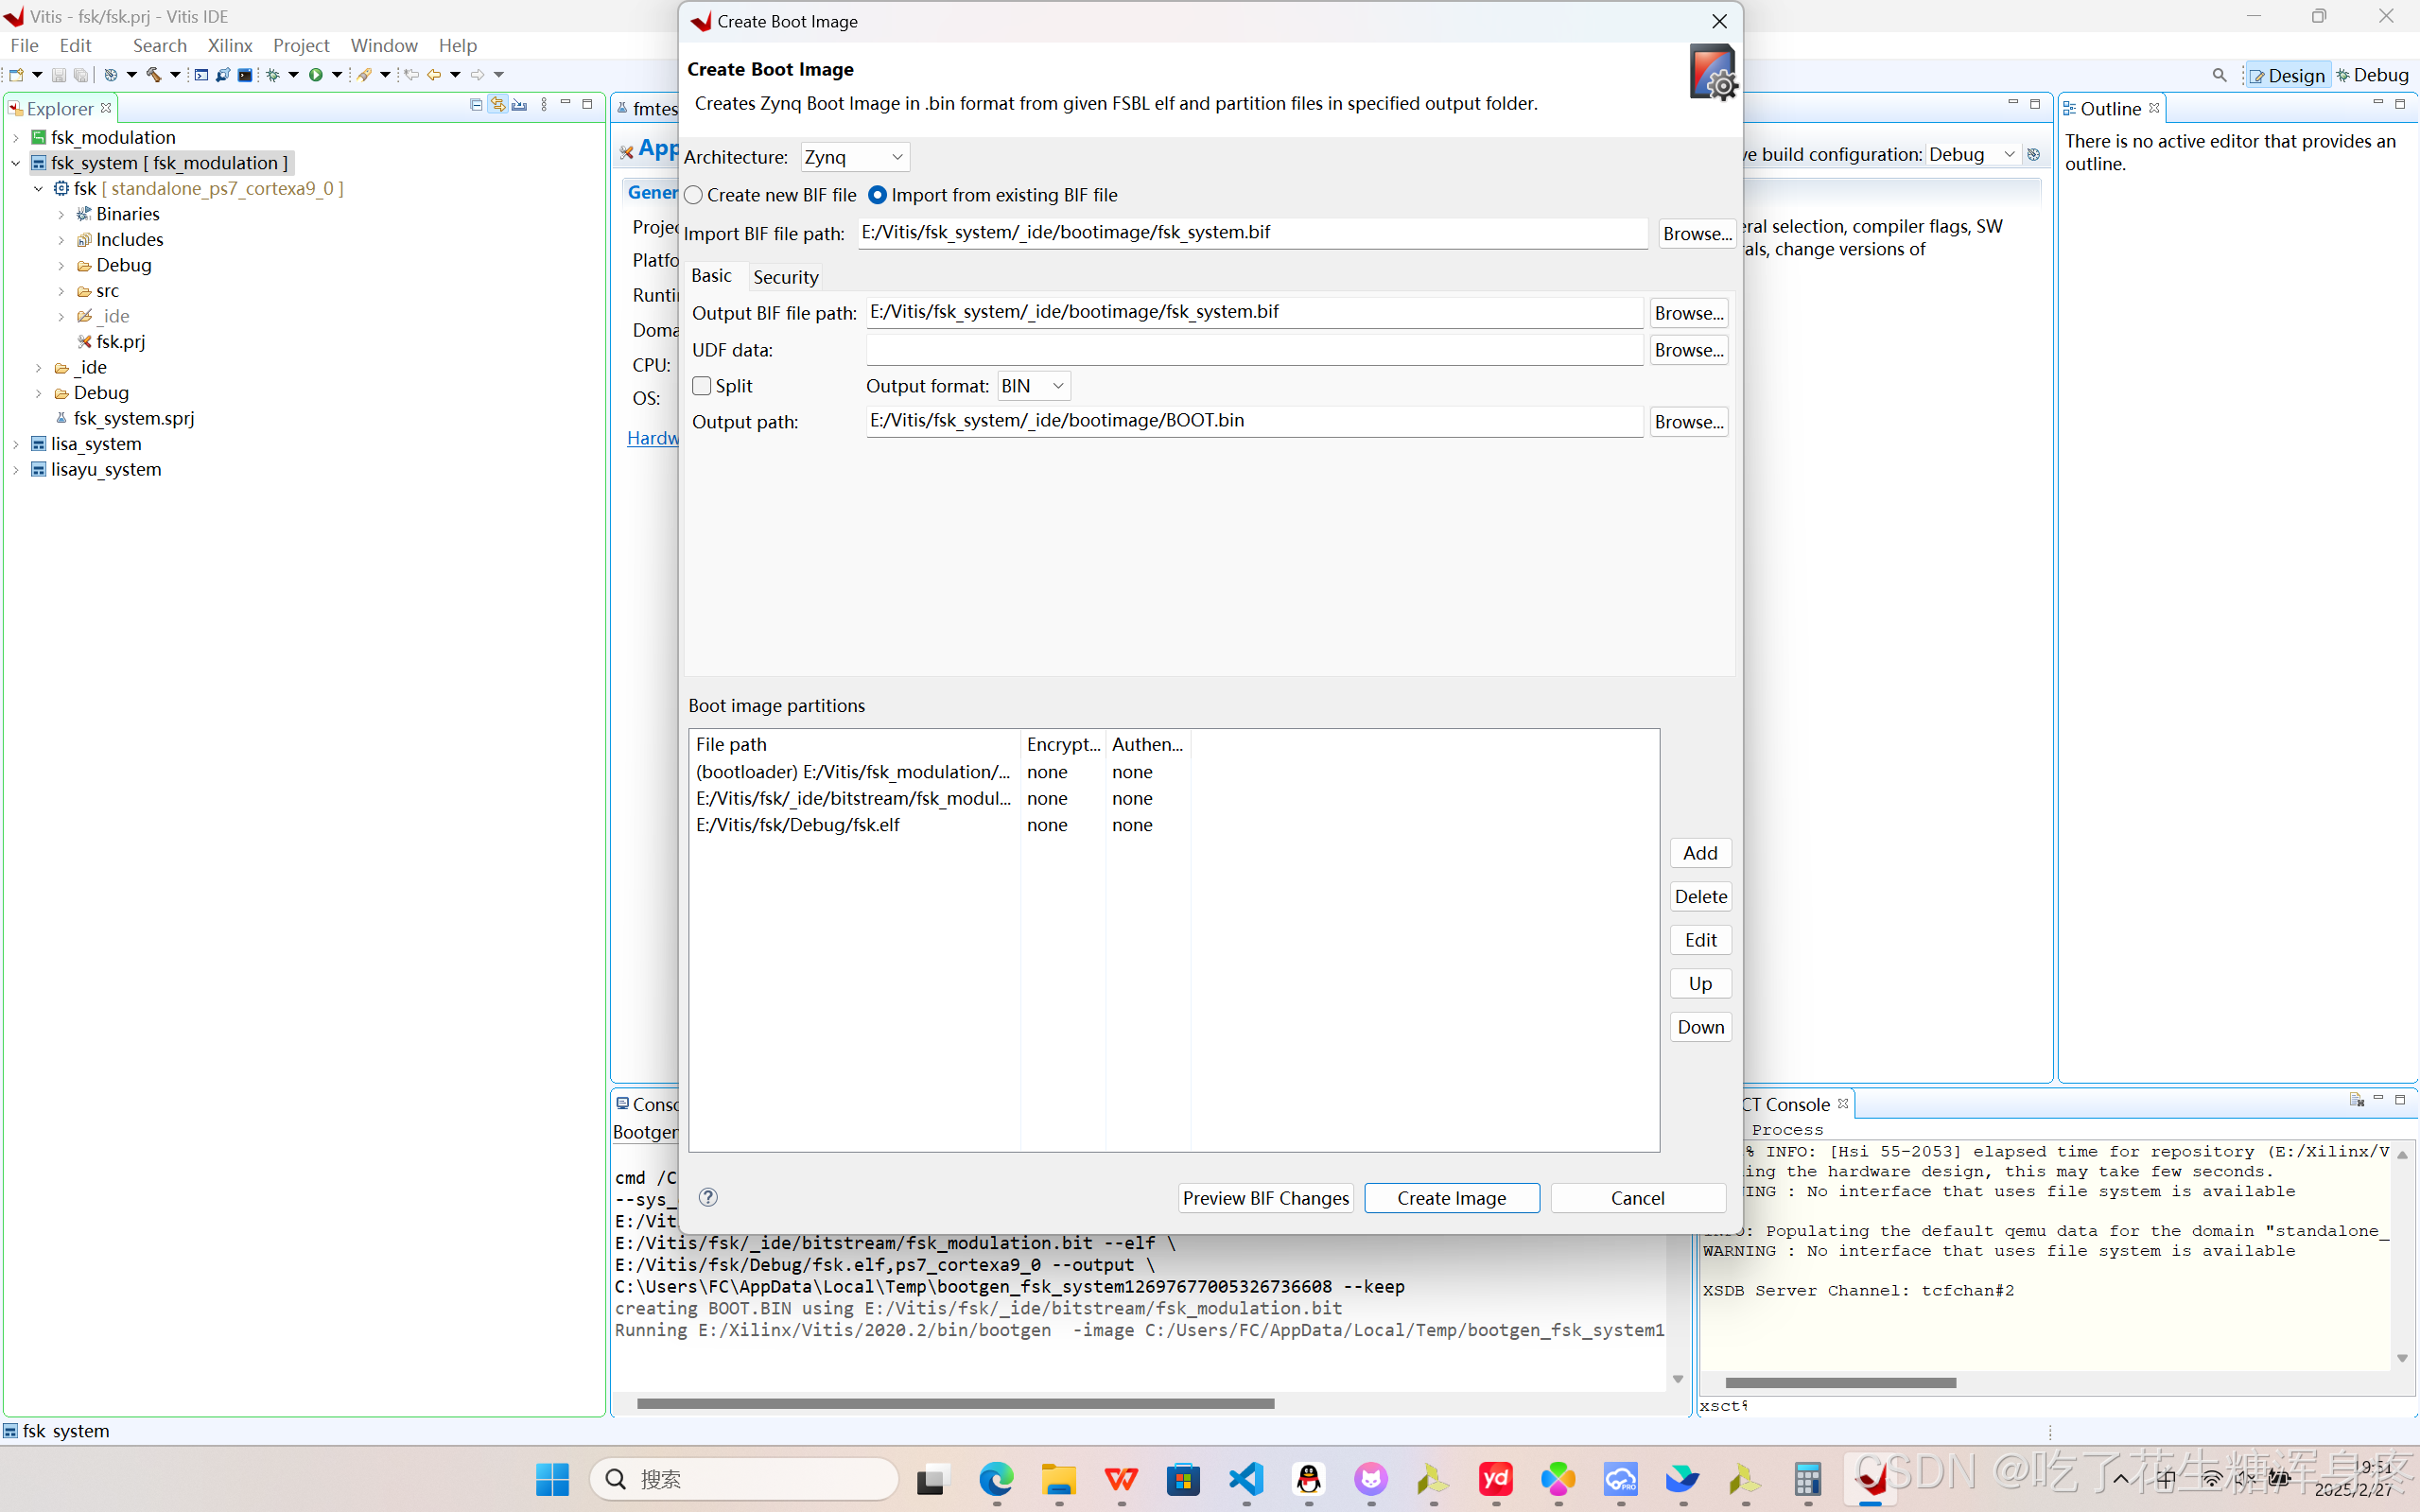Open the Build hammer dropdown arrow
Viewport: 2420px width, 1512px height.
(x=175, y=75)
